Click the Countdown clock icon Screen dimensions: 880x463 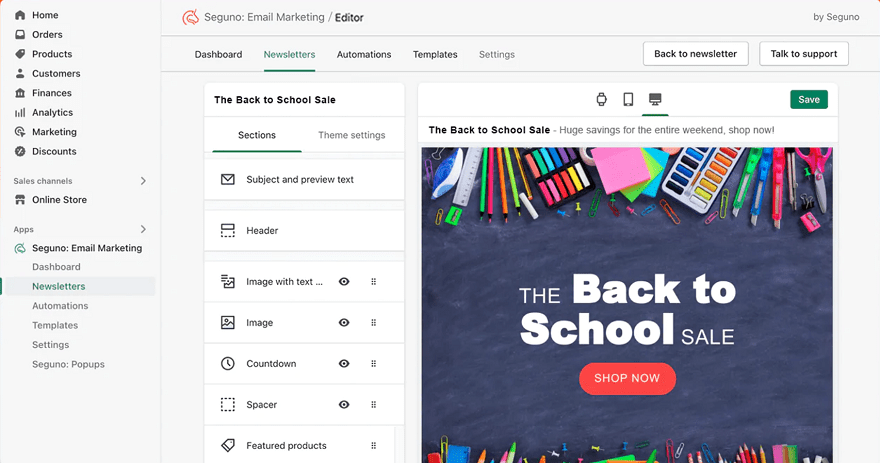point(228,364)
